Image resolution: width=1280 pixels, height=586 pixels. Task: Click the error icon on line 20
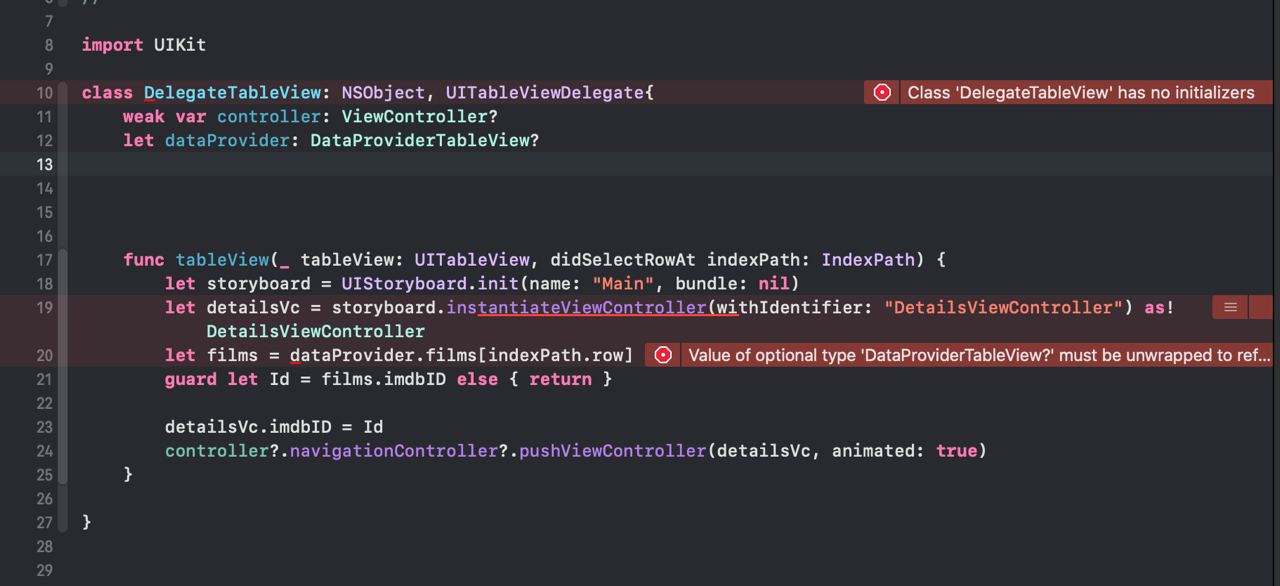coord(663,355)
